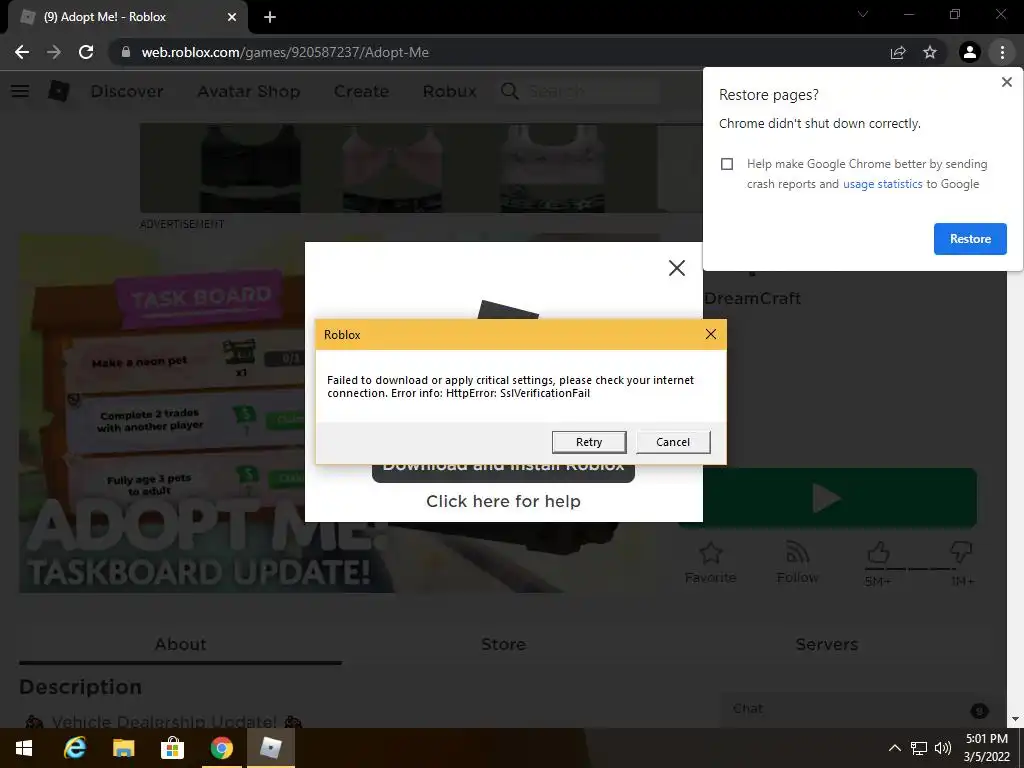Open the Robux menu item
The width and height of the screenshot is (1024, 768).
tap(449, 91)
